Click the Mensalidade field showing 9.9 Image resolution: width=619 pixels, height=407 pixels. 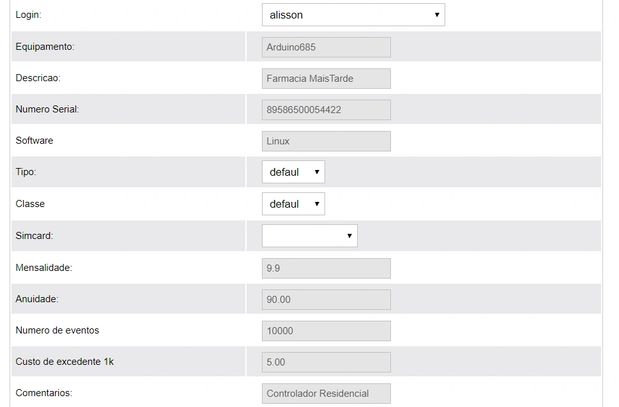click(x=326, y=268)
